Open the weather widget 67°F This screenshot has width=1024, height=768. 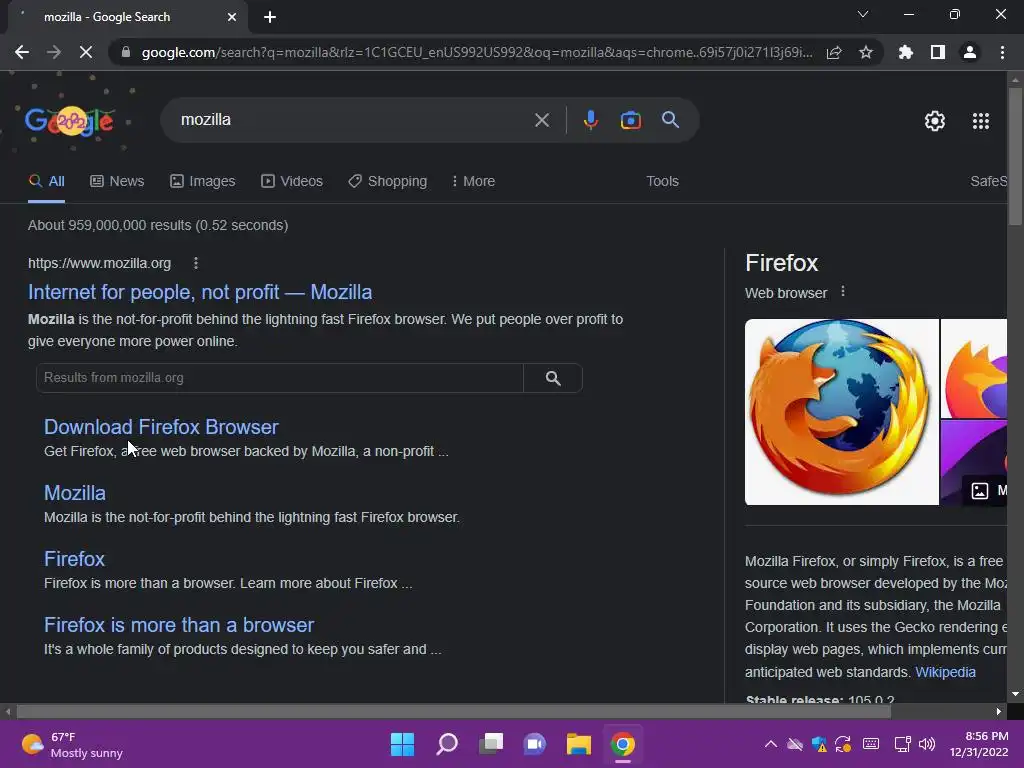[72, 744]
